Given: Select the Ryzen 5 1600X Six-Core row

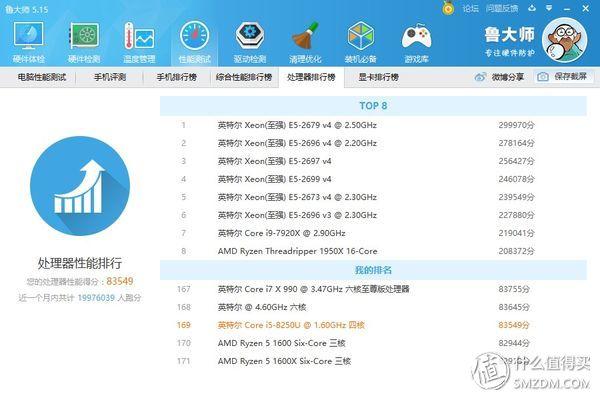Looking at the screenshot, I should tap(373, 361).
